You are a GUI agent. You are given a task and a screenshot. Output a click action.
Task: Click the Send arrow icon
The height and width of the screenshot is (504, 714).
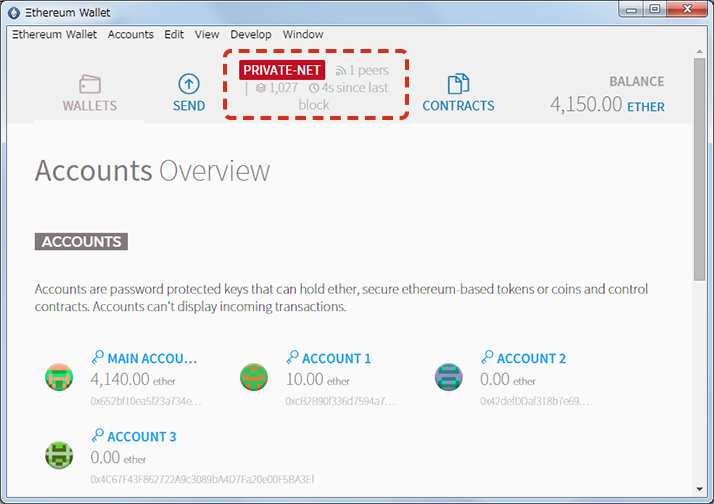pyautogui.click(x=189, y=84)
